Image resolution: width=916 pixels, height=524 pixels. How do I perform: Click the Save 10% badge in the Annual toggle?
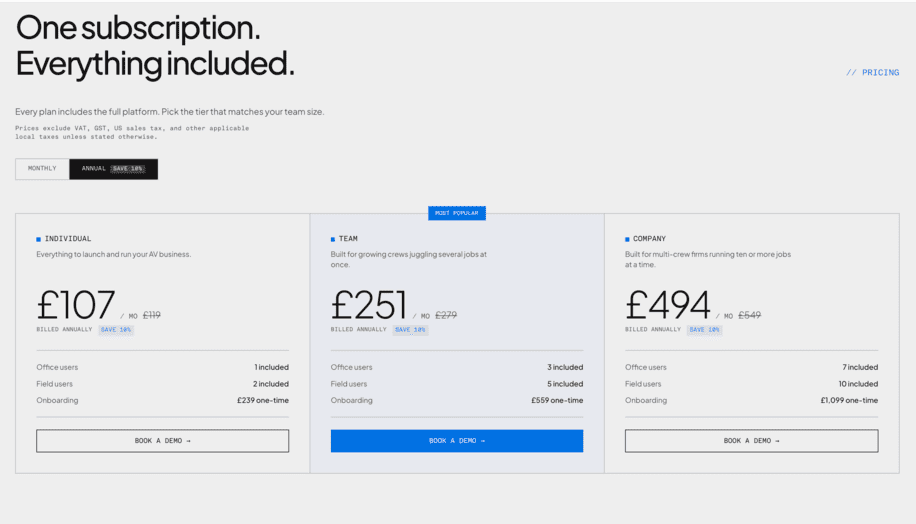coord(127,169)
